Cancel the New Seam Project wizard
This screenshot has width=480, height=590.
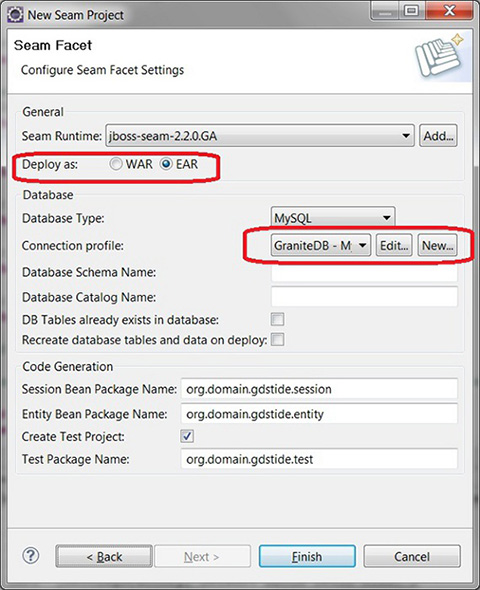(x=412, y=556)
